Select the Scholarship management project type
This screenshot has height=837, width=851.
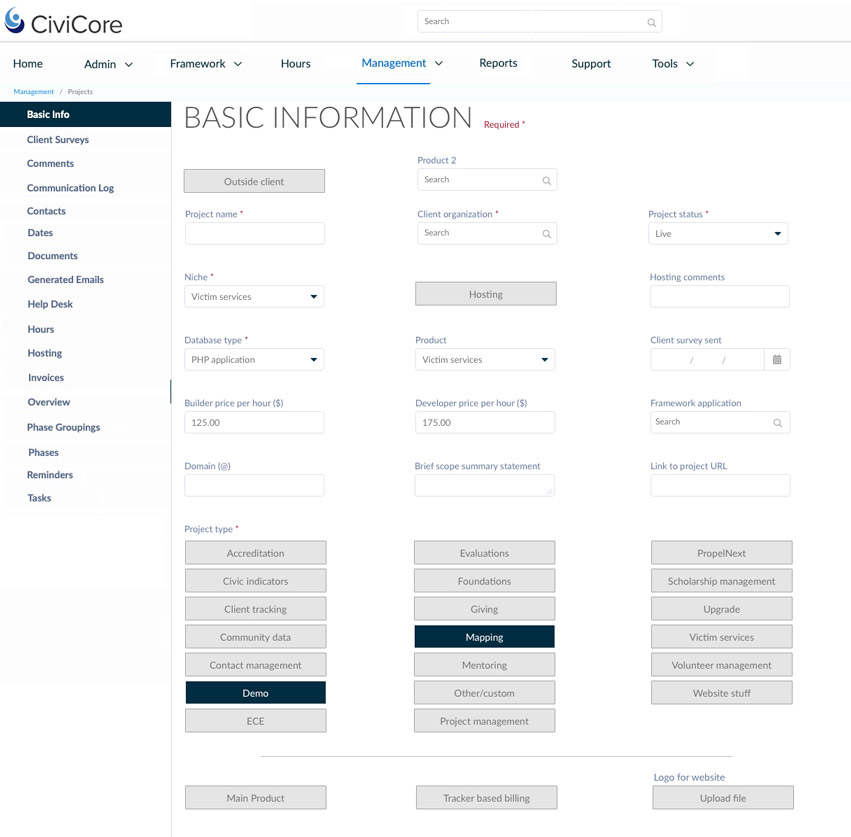tap(721, 581)
